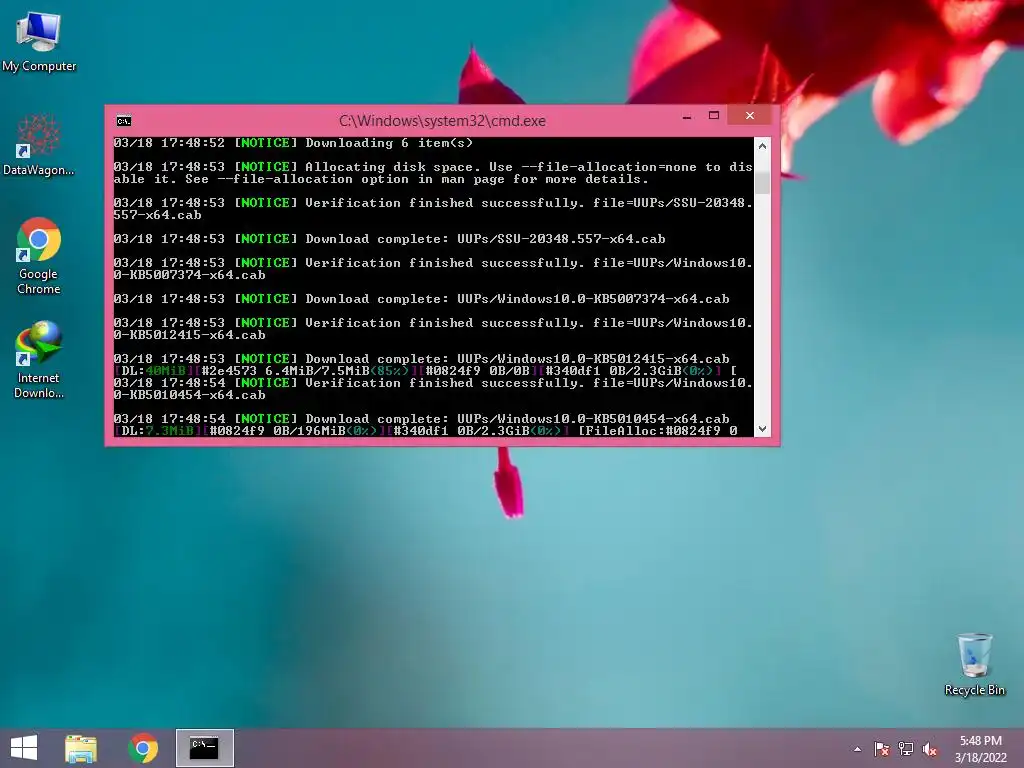Click "Download complete: UUPs/SSU-20348.557-x64.cab" line
This screenshot has width=1024, height=768.
[389, 239]
